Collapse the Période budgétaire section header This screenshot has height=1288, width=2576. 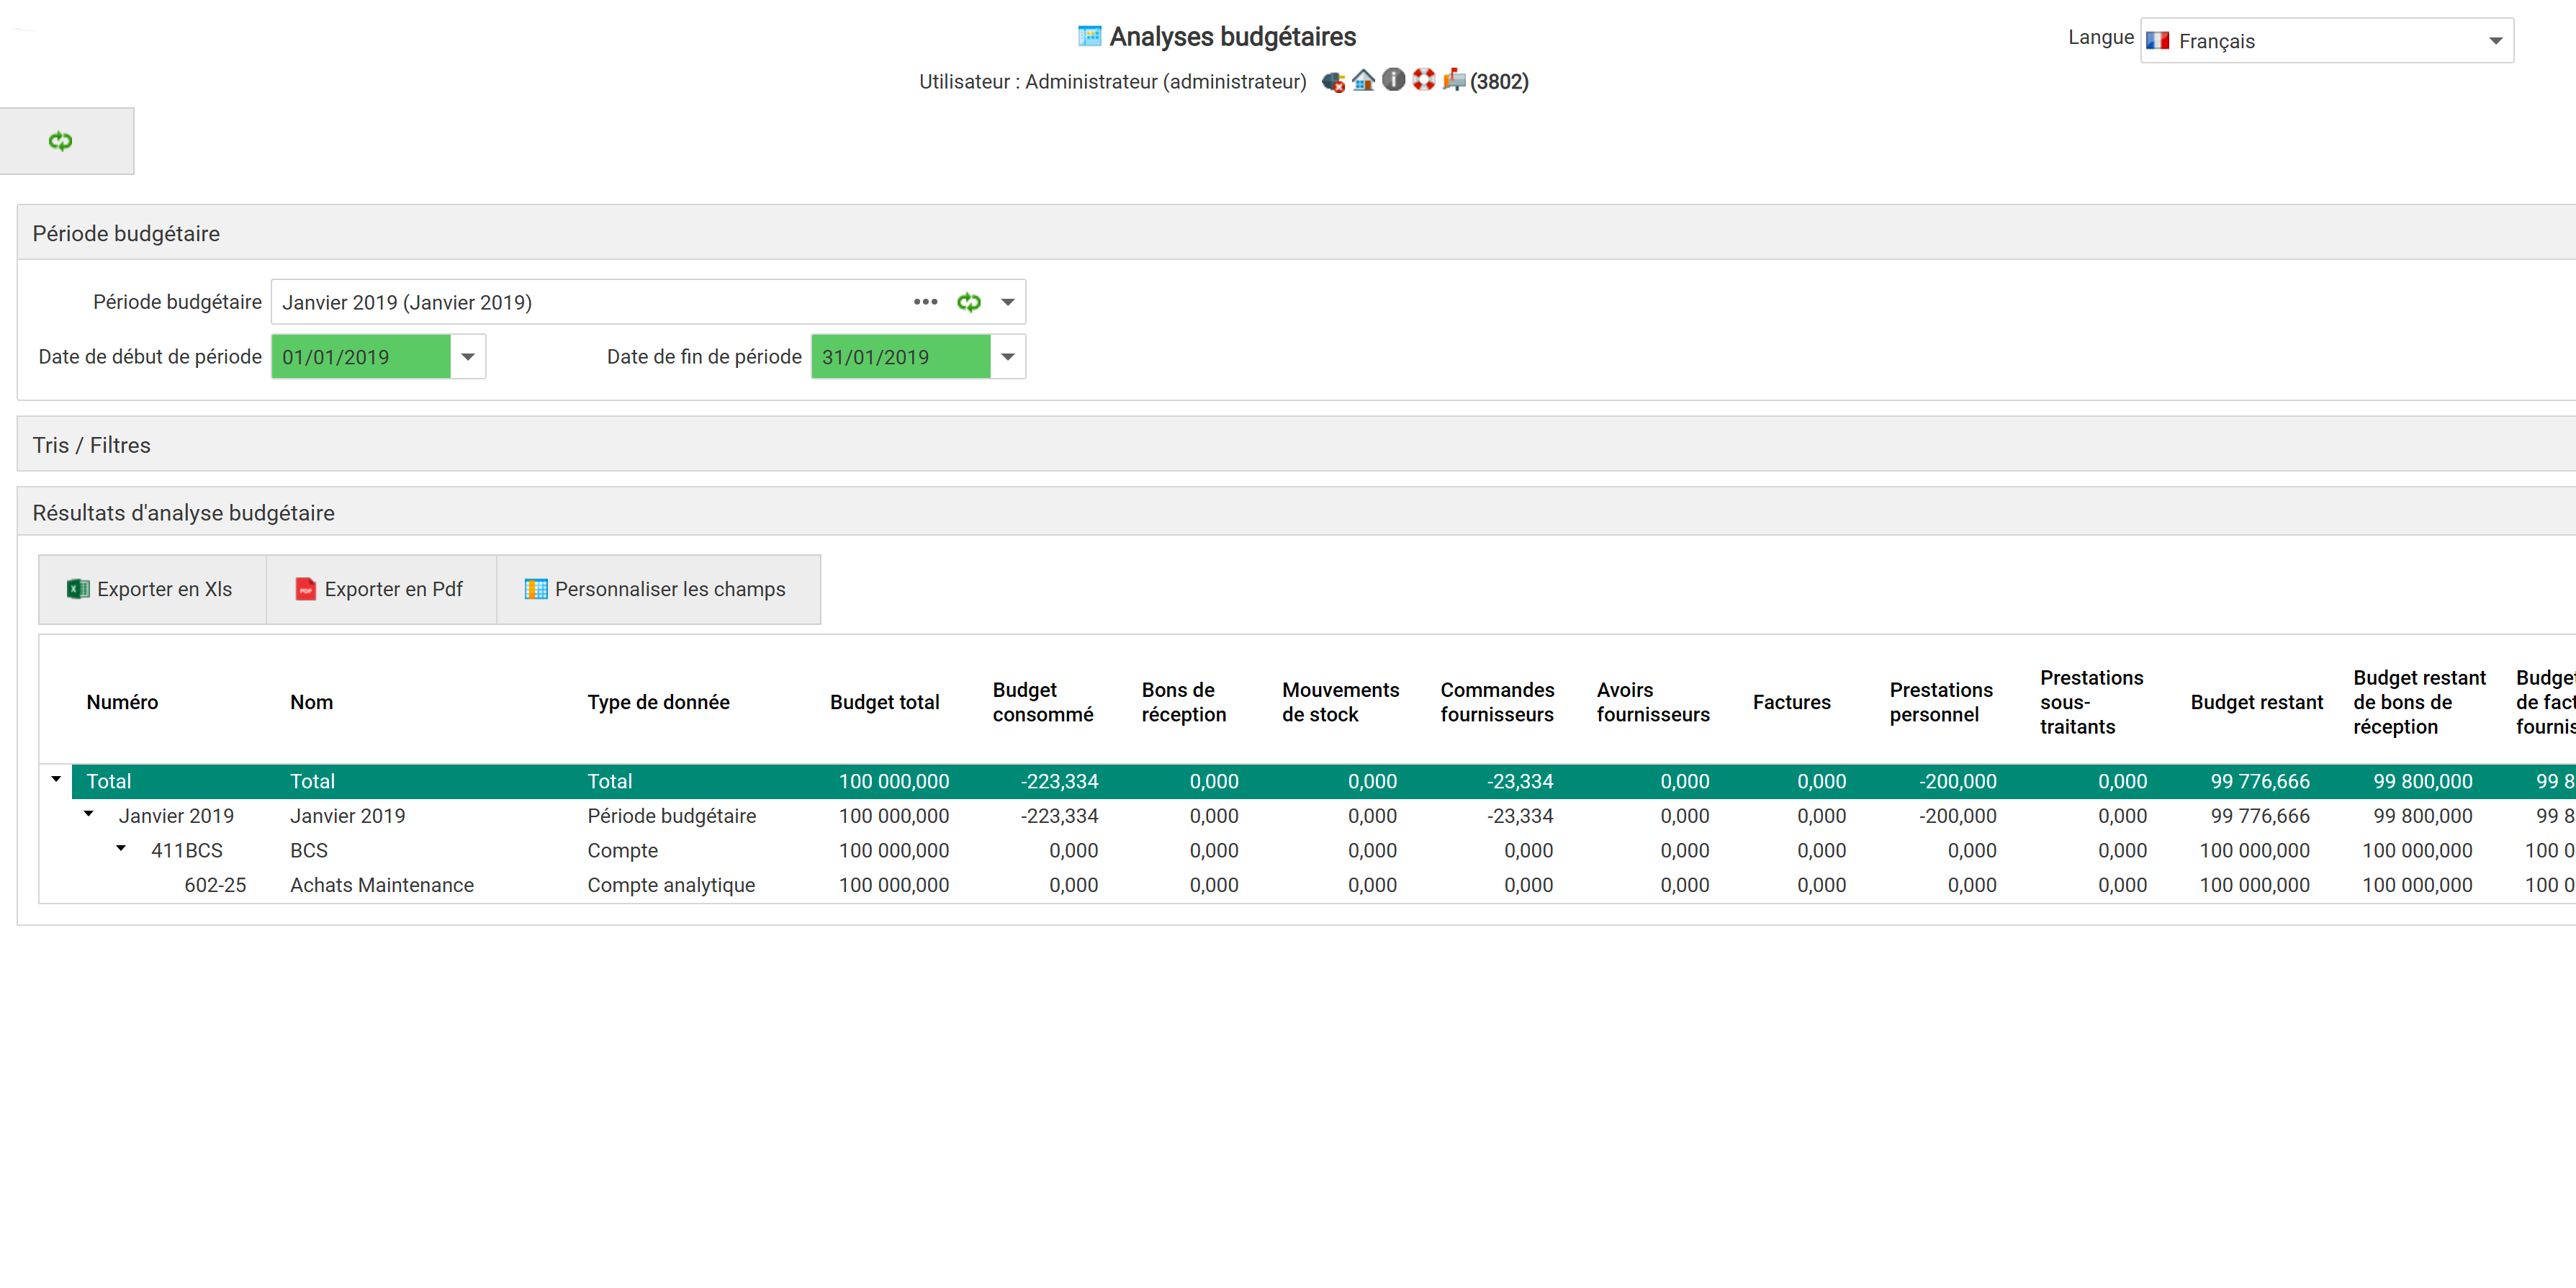pyautogui.click(x=1296, y=233)
